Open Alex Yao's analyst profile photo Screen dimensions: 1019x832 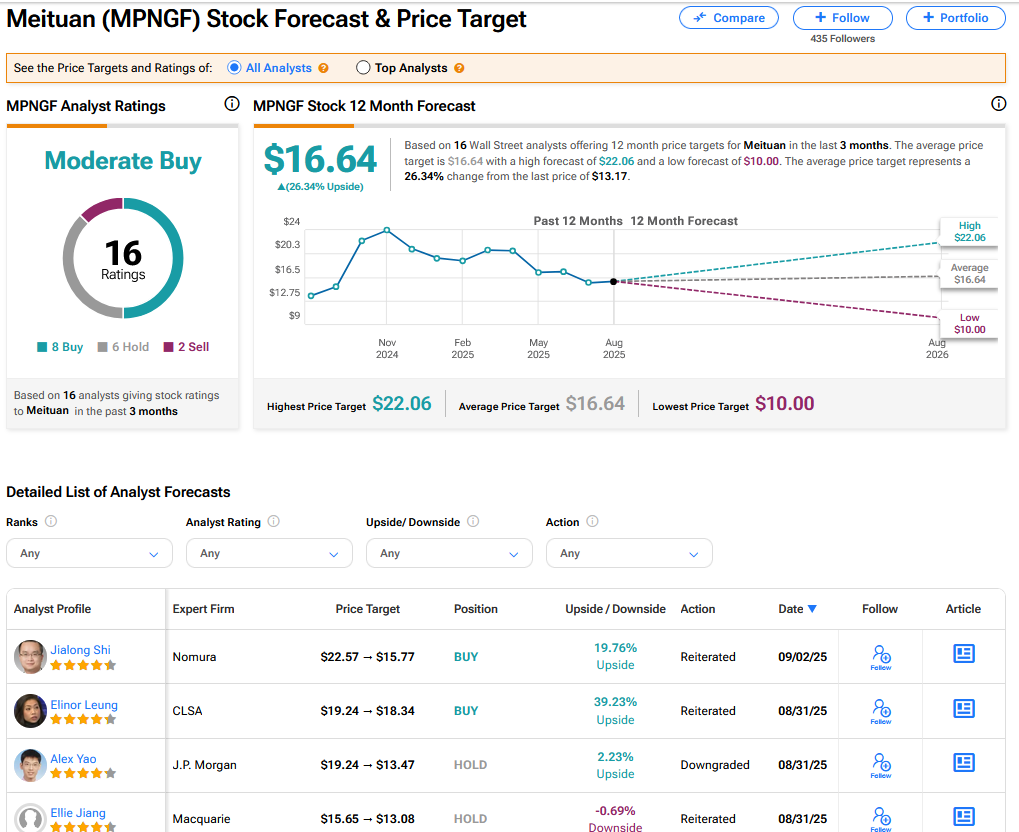tap(30, 765)
